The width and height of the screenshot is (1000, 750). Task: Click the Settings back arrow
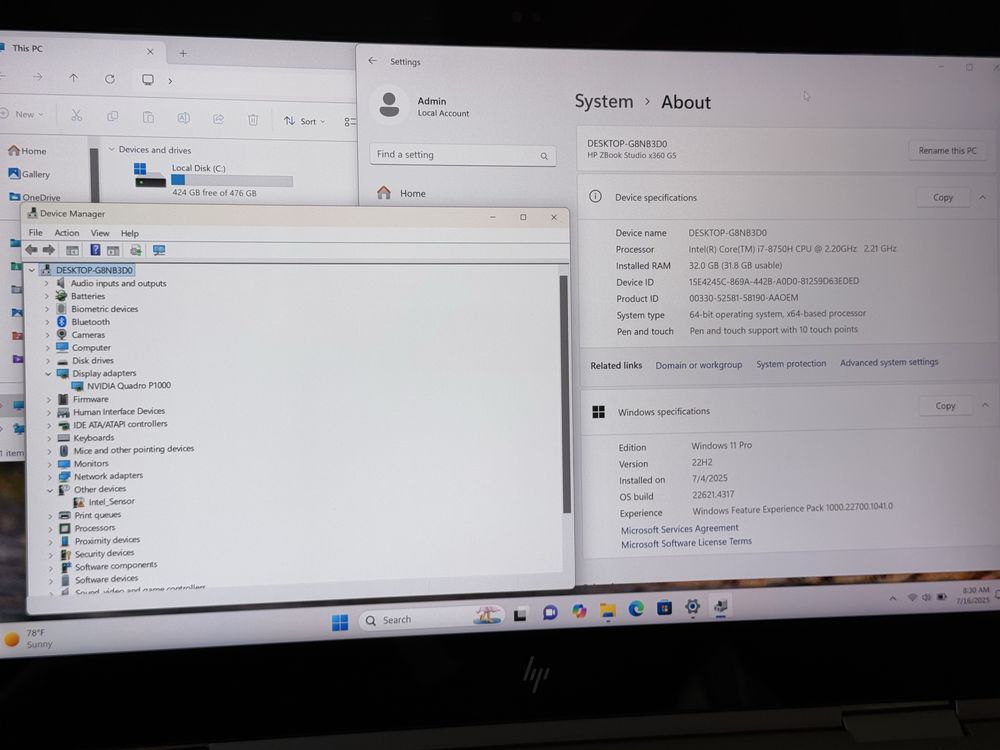click(x=372, y=61)
